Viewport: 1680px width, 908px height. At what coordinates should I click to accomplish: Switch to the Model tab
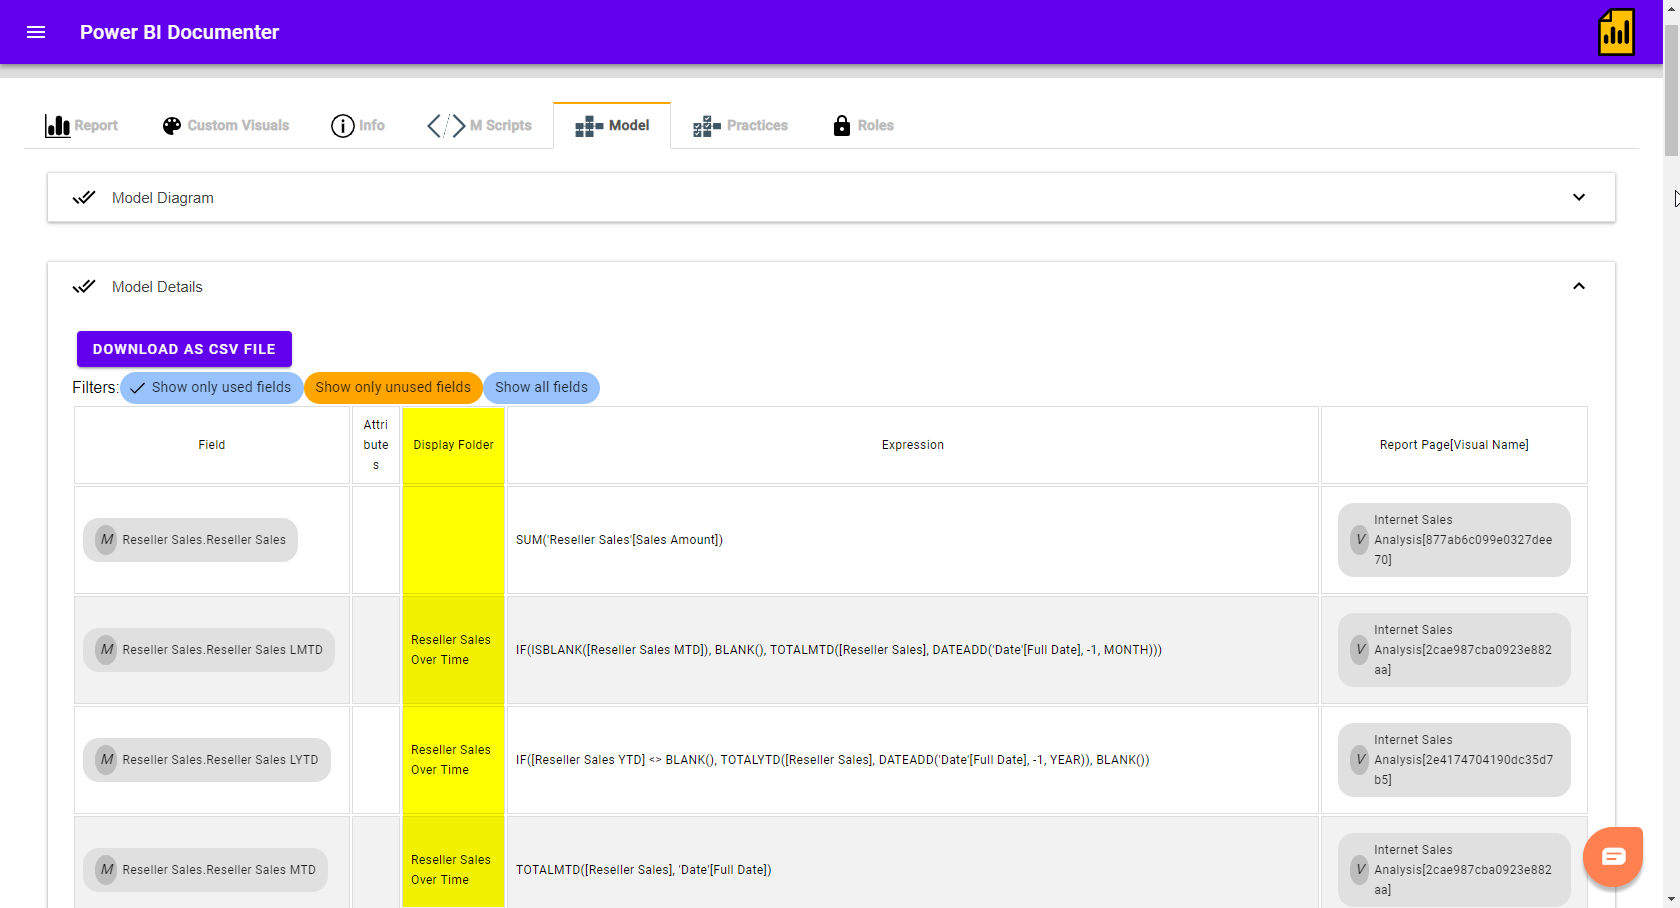(612, 125)
